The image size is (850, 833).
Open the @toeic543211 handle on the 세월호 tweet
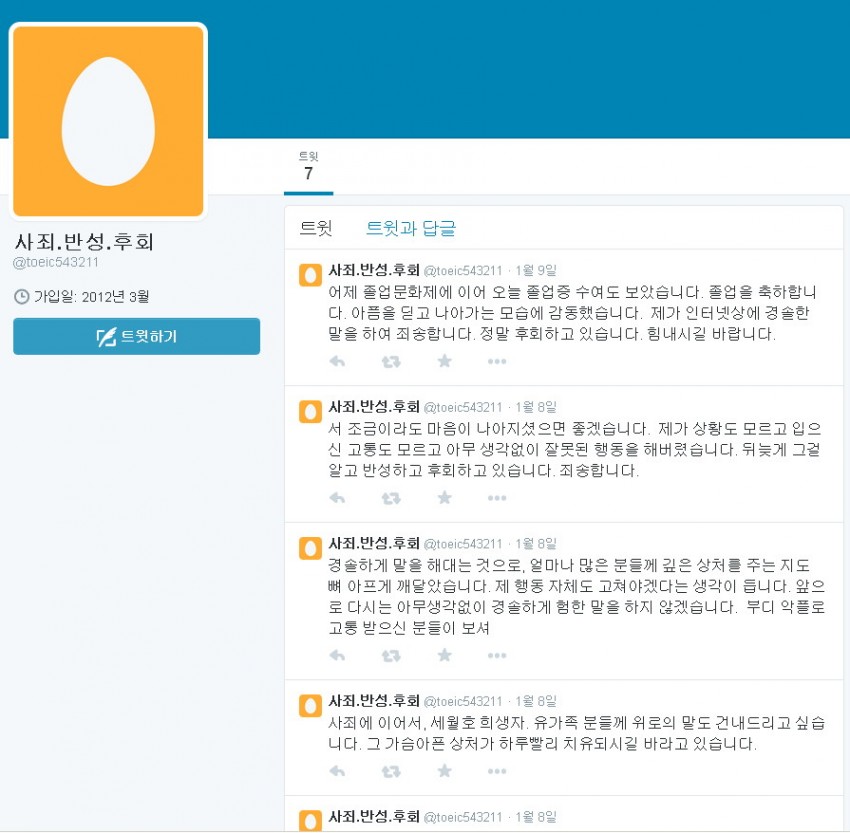[x=463, y=701]
